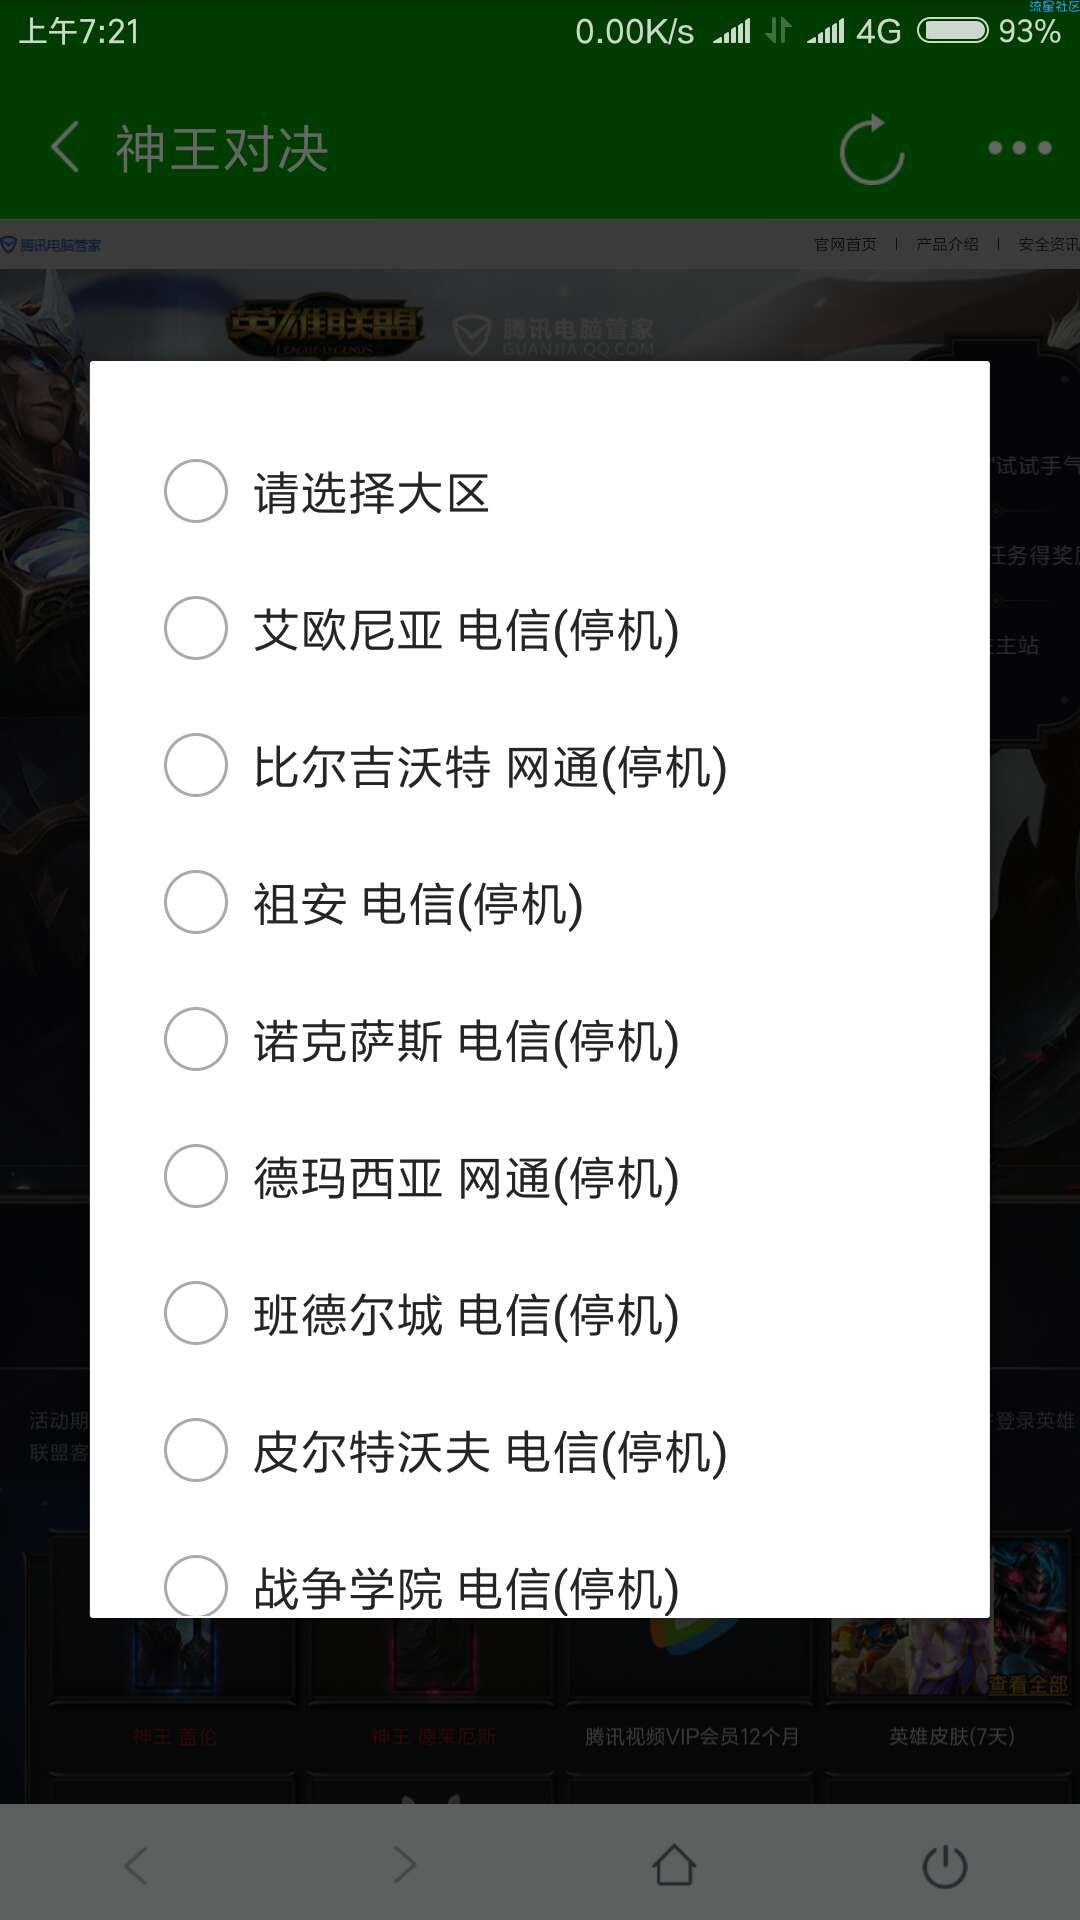This screenshot has width=1080, height=1920.
Task: Pick 德玛西亚 网通 from the list
Action: click(540, 1177)
